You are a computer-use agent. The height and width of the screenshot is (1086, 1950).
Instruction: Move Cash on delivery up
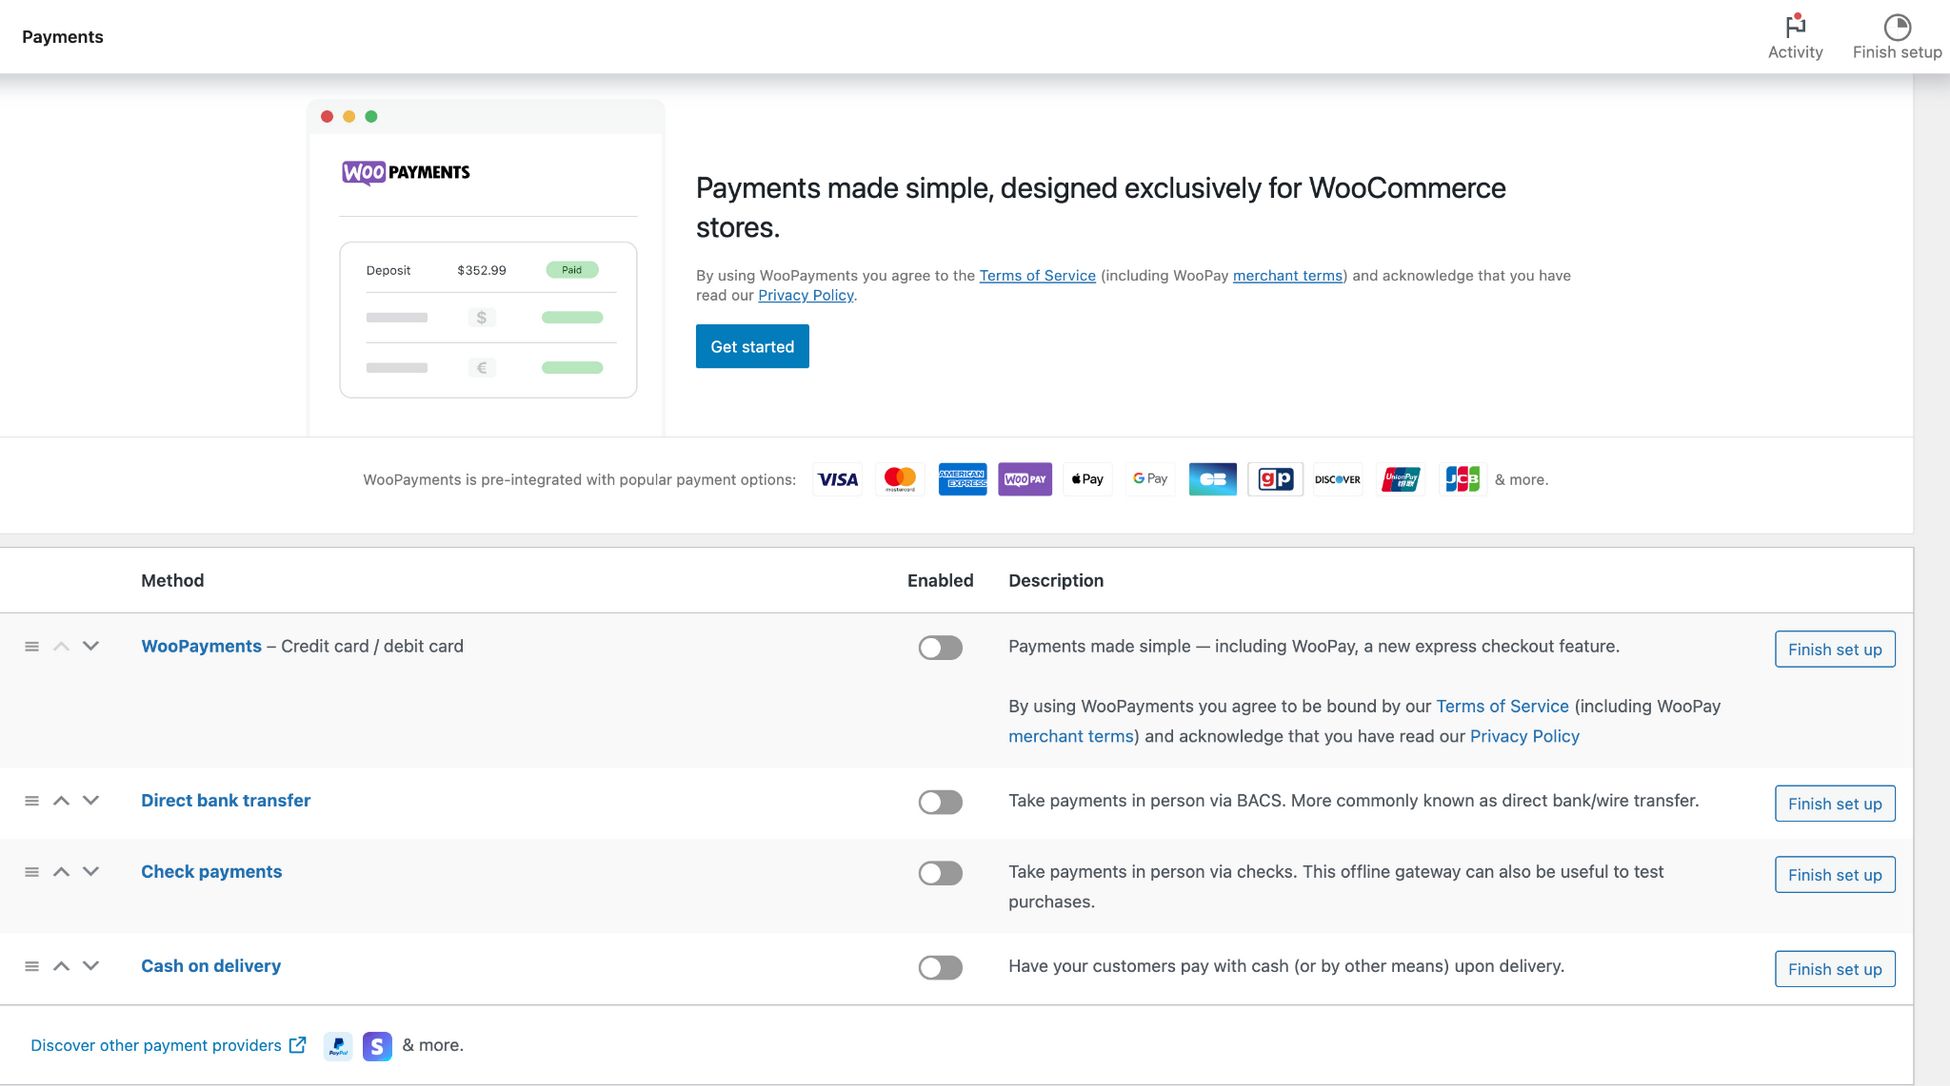click(61, 965)
